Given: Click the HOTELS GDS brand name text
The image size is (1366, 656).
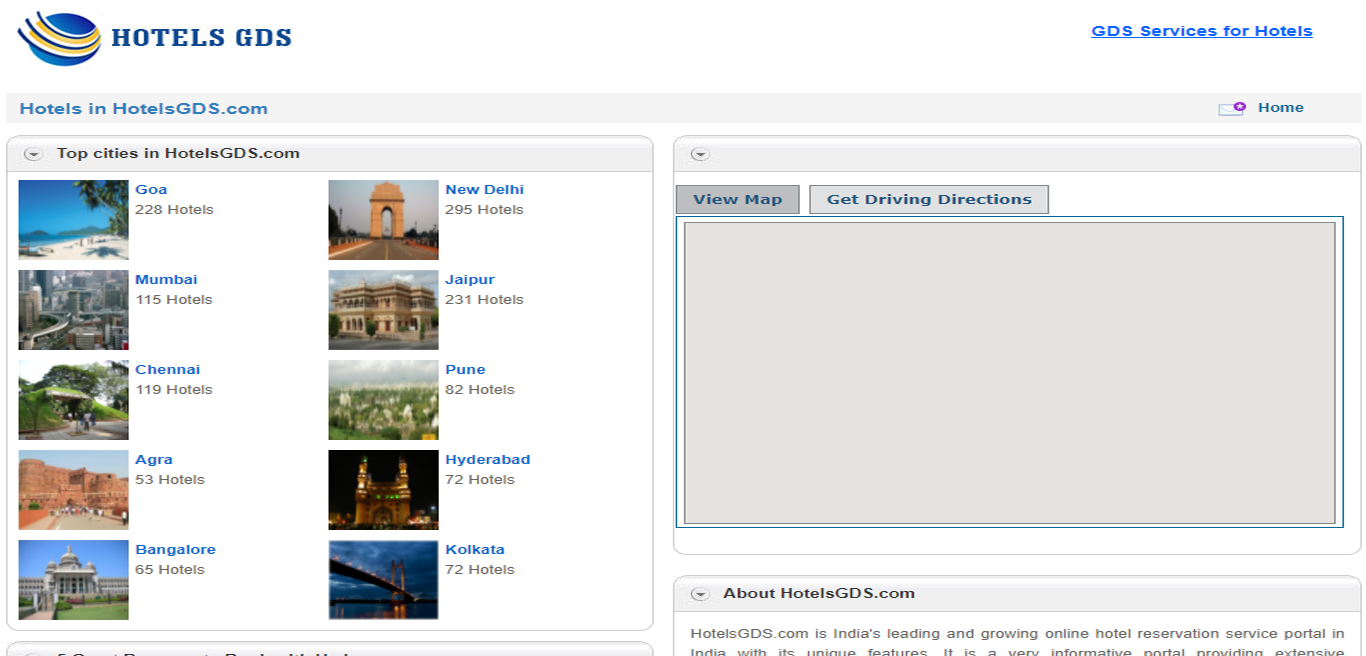Looking at the screenshot, I should (x=201, y=38).
